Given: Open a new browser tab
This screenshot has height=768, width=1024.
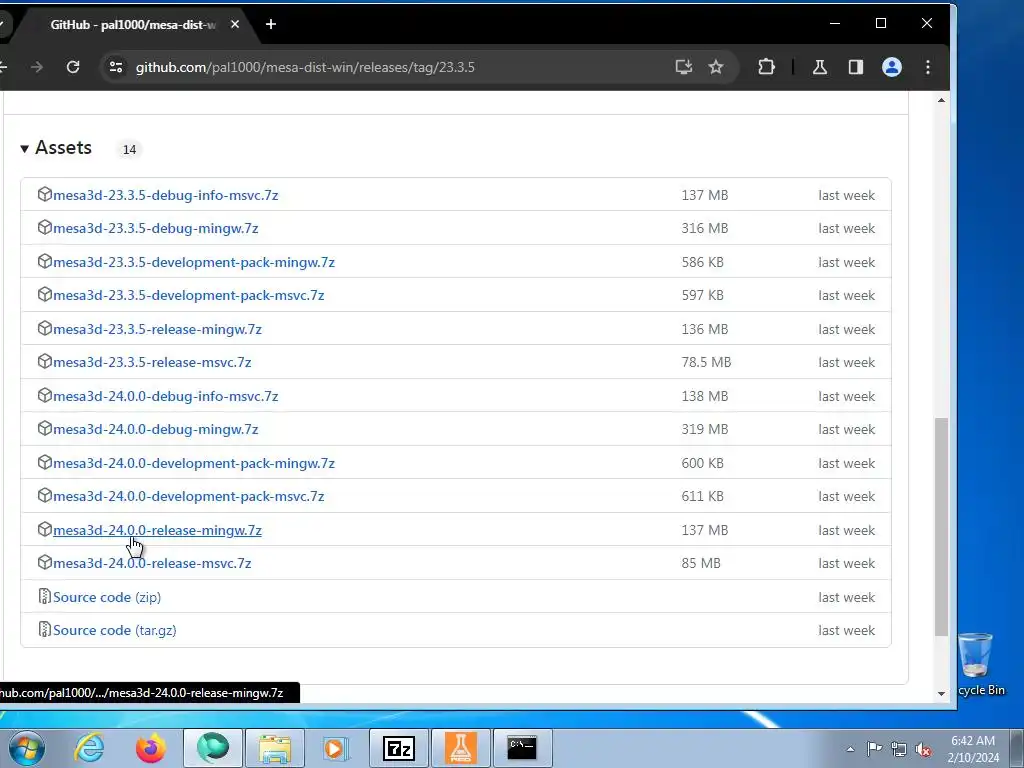Looking at the screenshot, I should tap(270, 24).
